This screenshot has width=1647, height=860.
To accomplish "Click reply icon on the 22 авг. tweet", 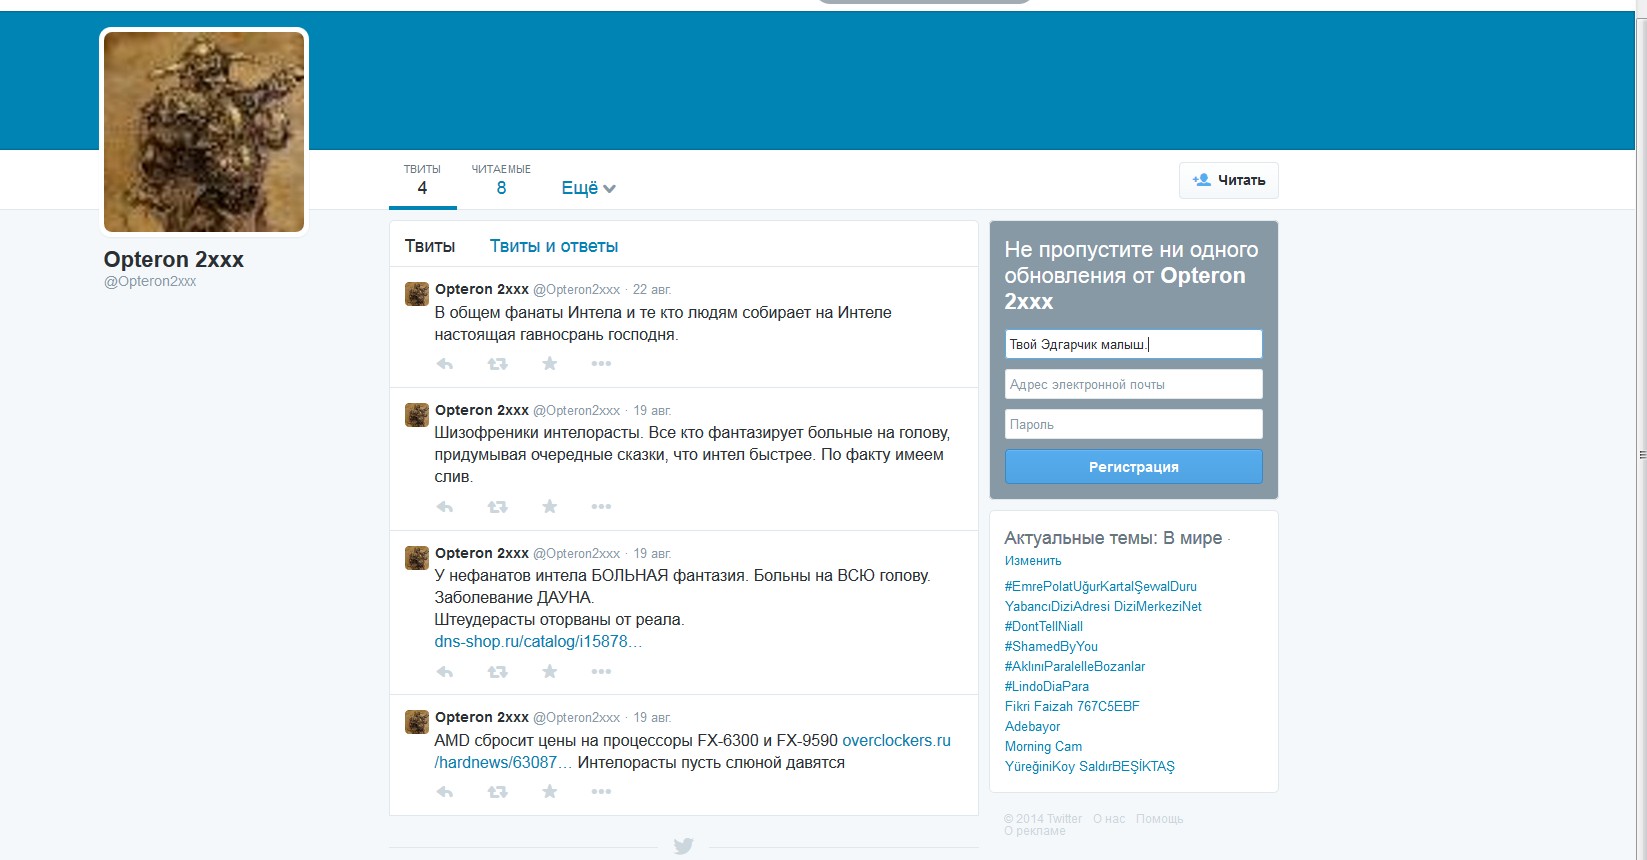I will [445, 364].
